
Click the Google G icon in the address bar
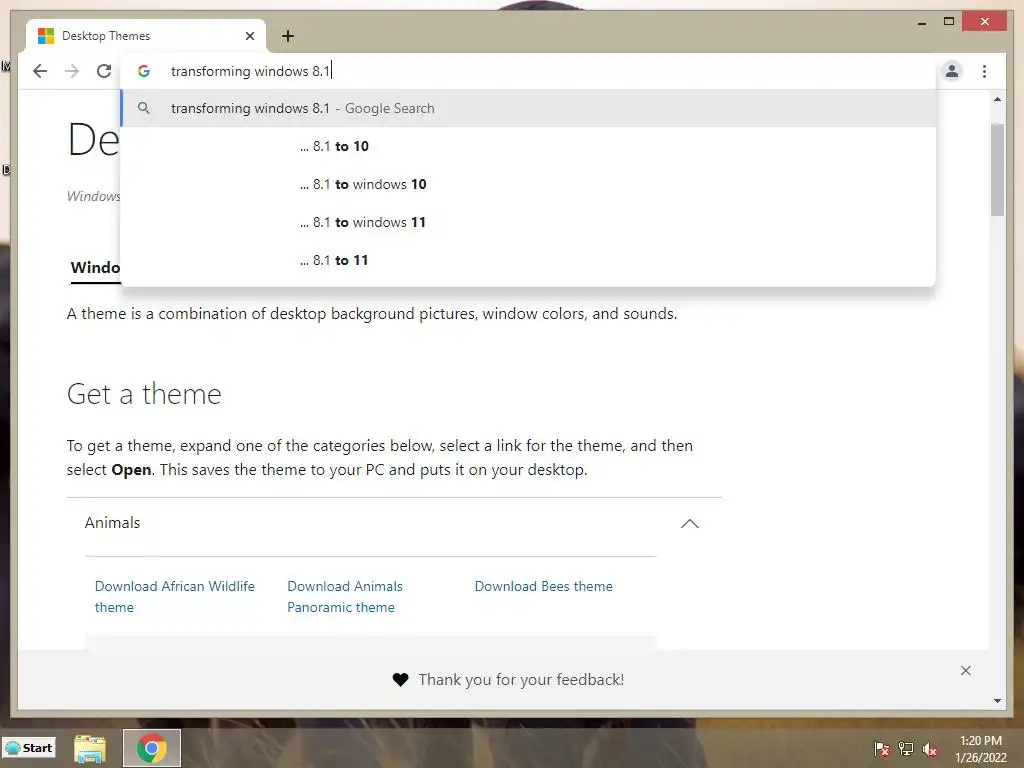(x=144, y=71)
